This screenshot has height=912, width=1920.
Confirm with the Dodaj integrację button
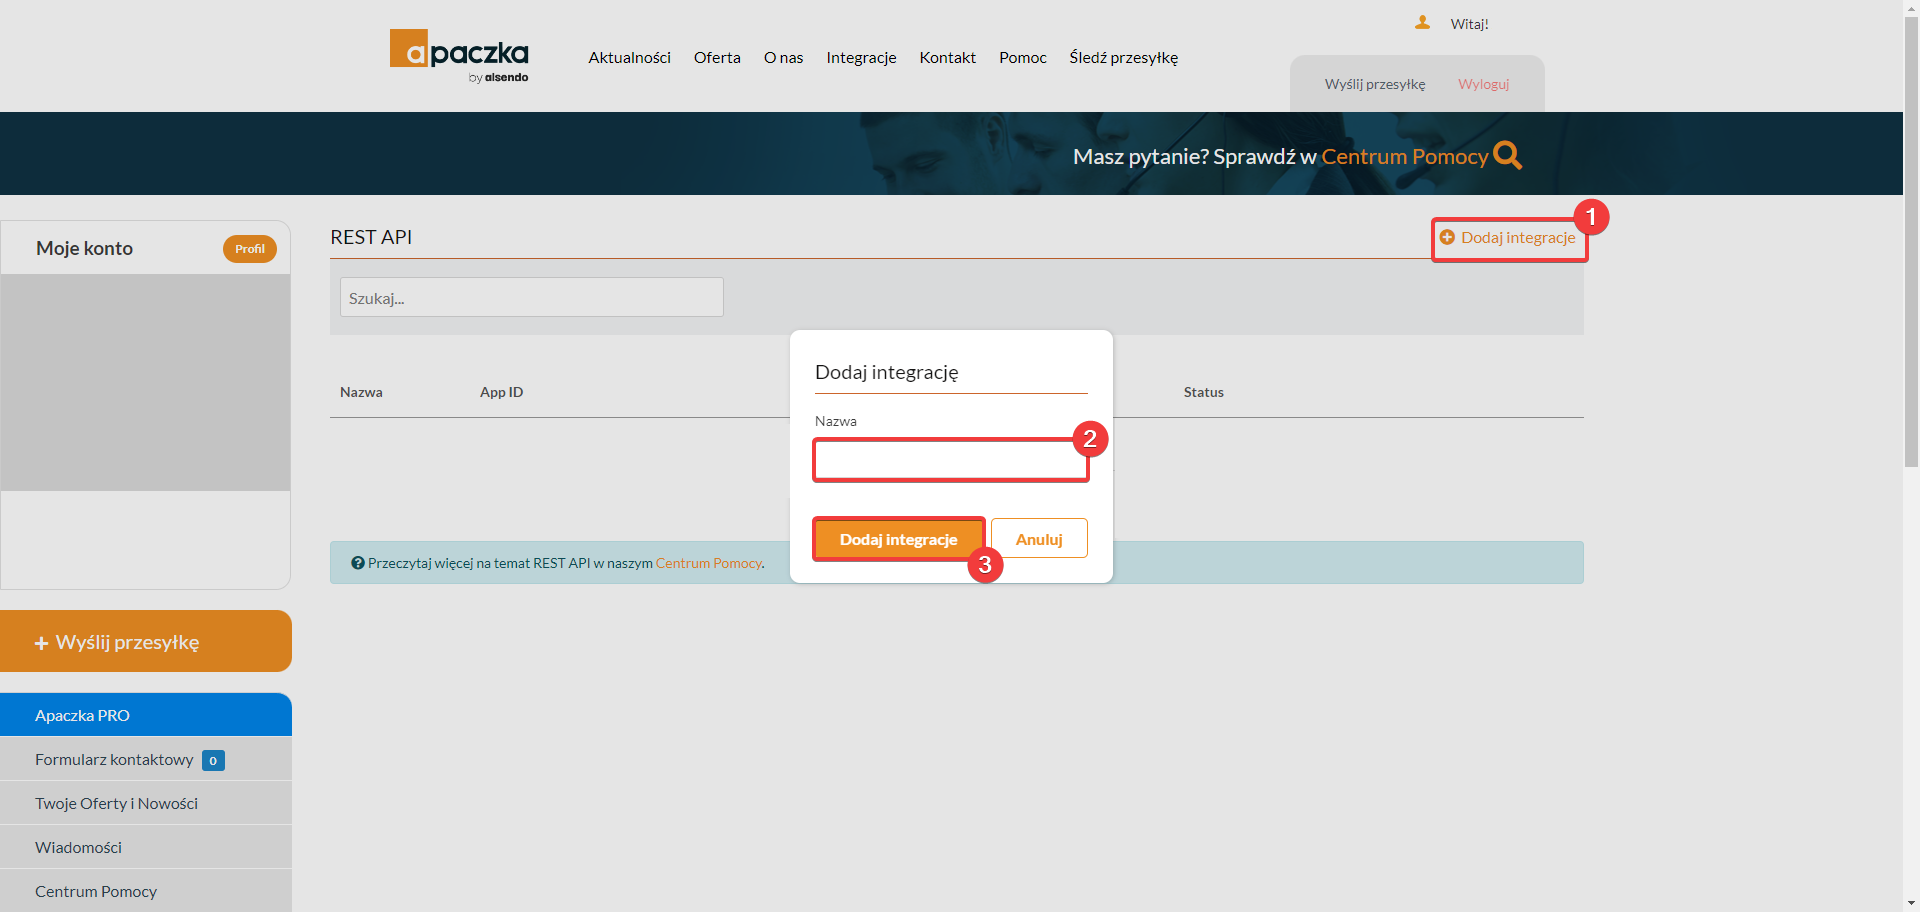[x=897, y=538]
